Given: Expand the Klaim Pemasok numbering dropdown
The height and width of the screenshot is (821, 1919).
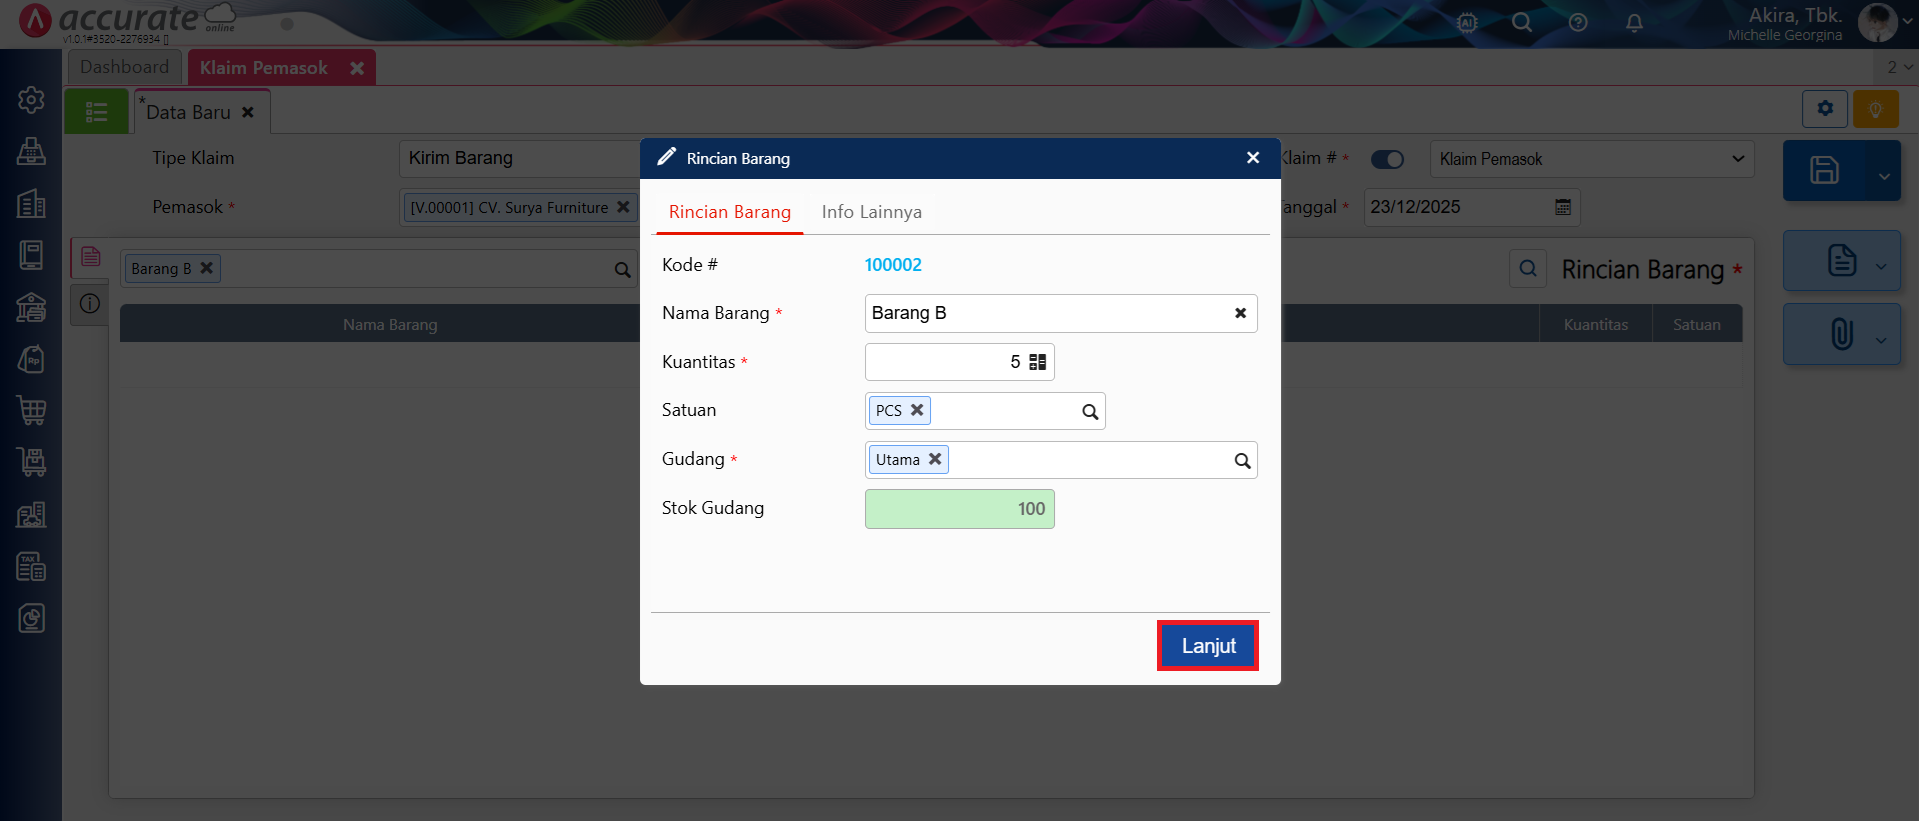Looking at the screenshot, I should tap(1737, 159).
